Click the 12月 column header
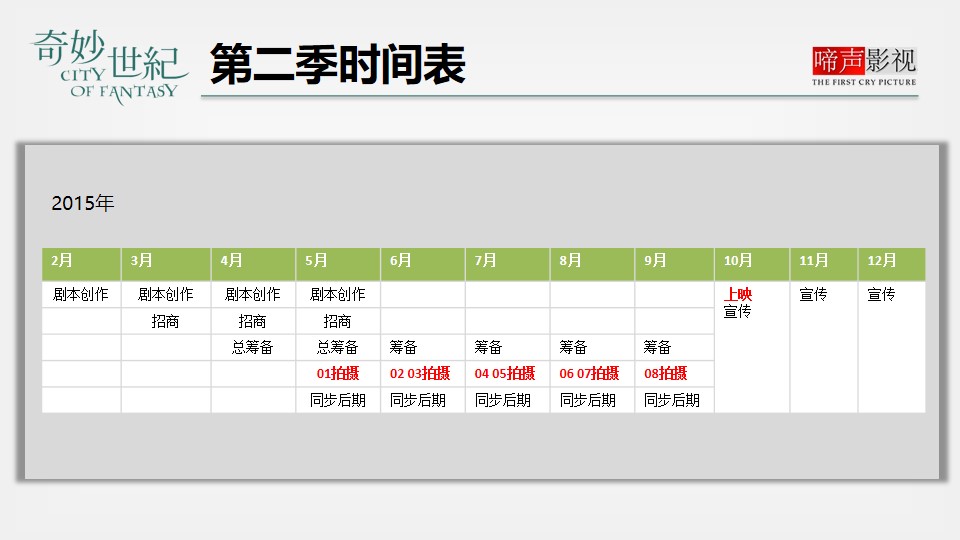Viewport: 960px width, 540px height. pyautogui.click(x=891, y=264)
